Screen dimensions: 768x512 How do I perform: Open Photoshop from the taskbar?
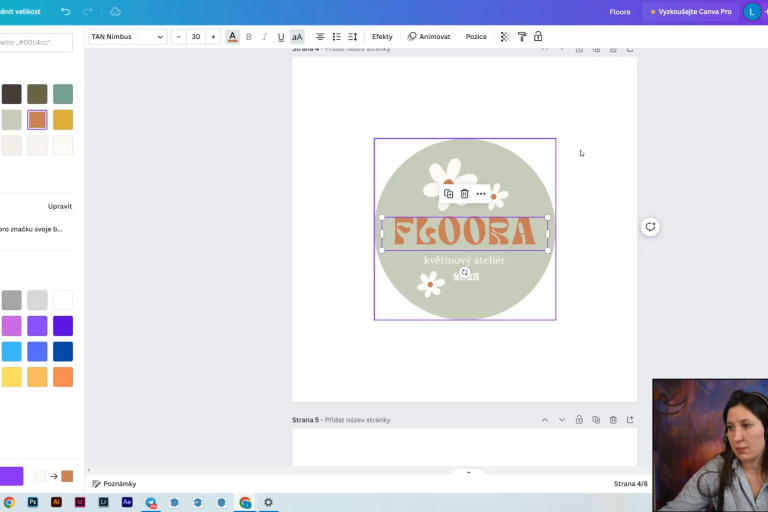click(33, 502)
